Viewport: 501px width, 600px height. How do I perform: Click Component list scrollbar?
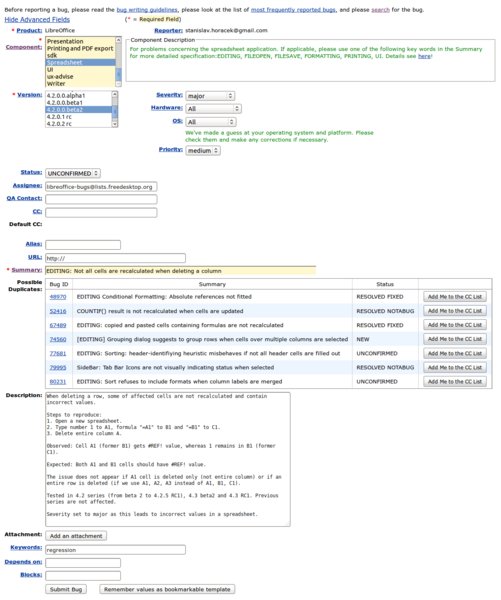click(x=118, y=62)
